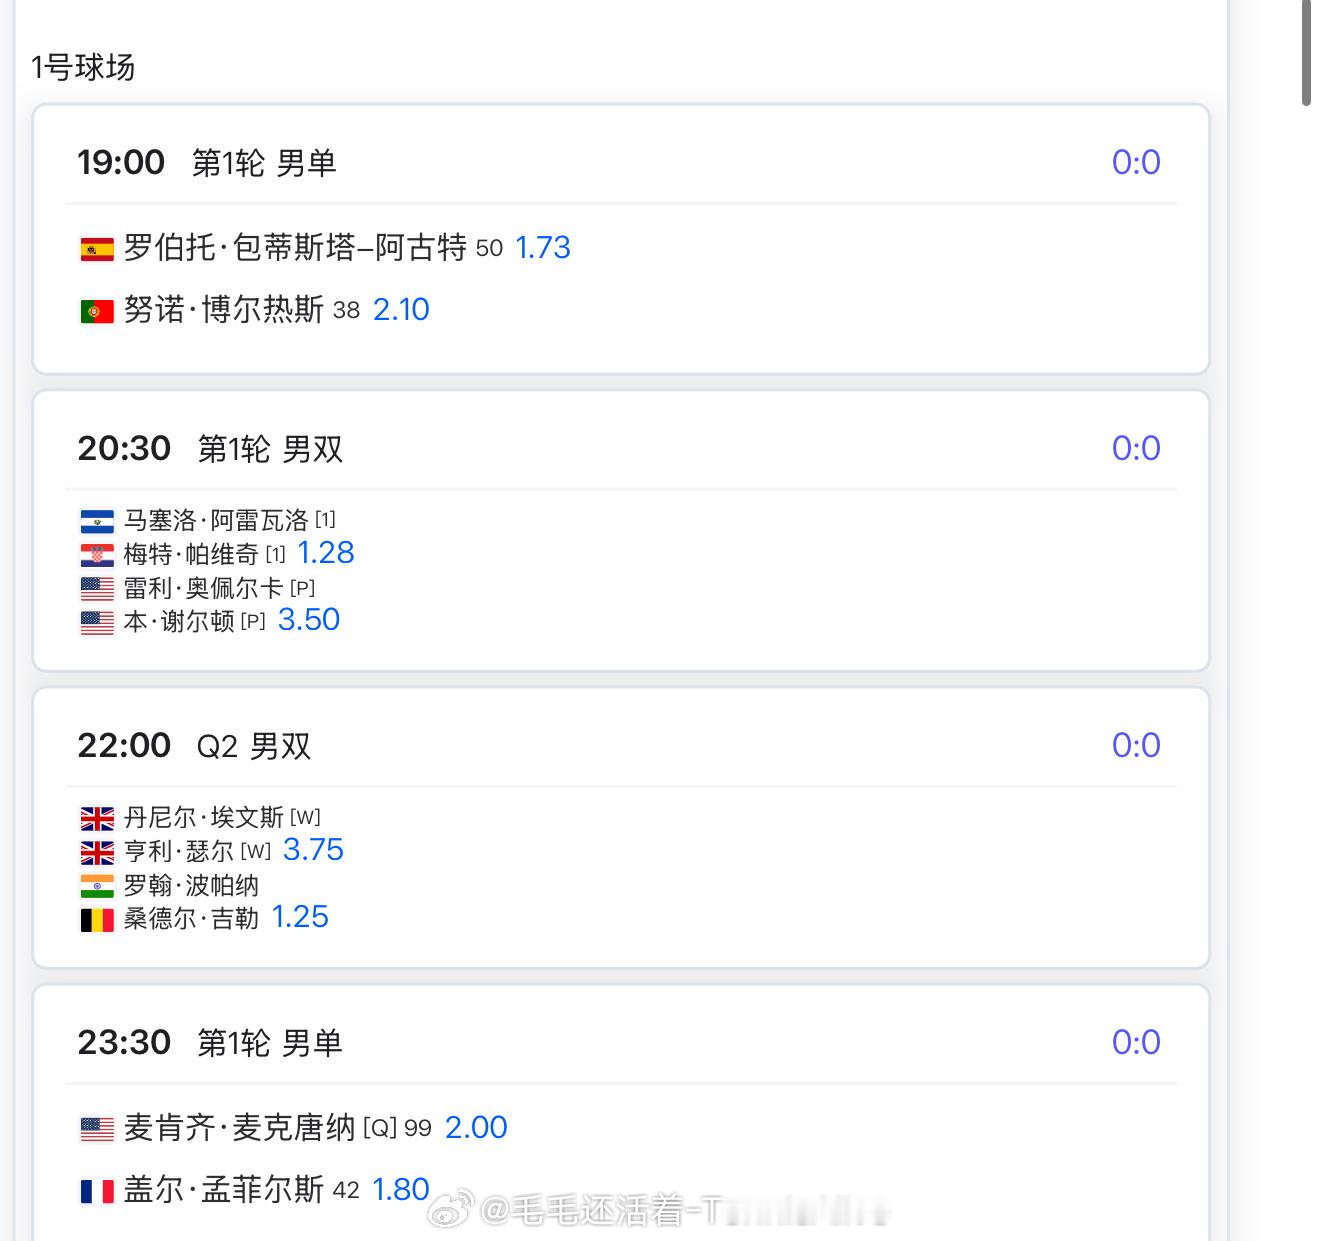This screenshot has width=1320, height=1241.
Task: Select odds 2.00 for 麦肯齐·麦克唐纳
Action: click(476, 1127)
